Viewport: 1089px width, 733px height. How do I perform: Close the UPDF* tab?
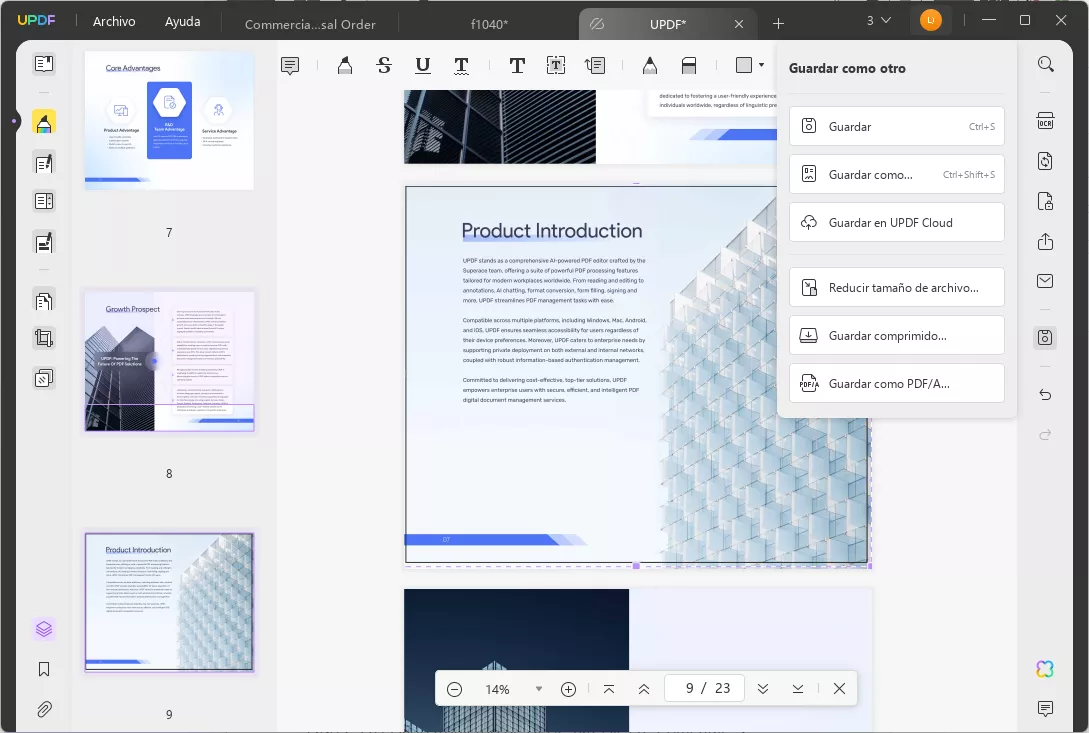739,24
